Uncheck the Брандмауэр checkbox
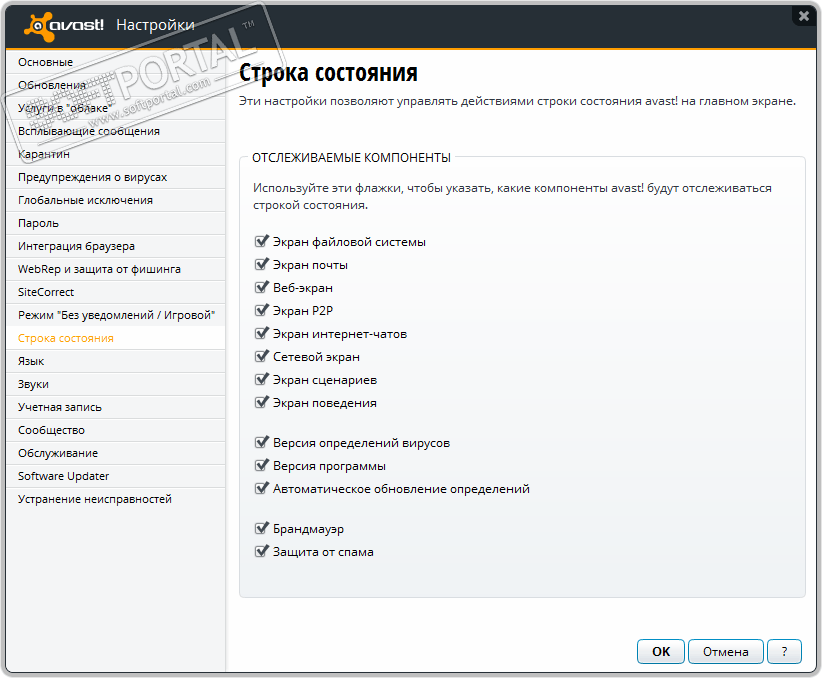Image resolution: width=822 pixels, height=678 pixels. click(x=262, y=529)
